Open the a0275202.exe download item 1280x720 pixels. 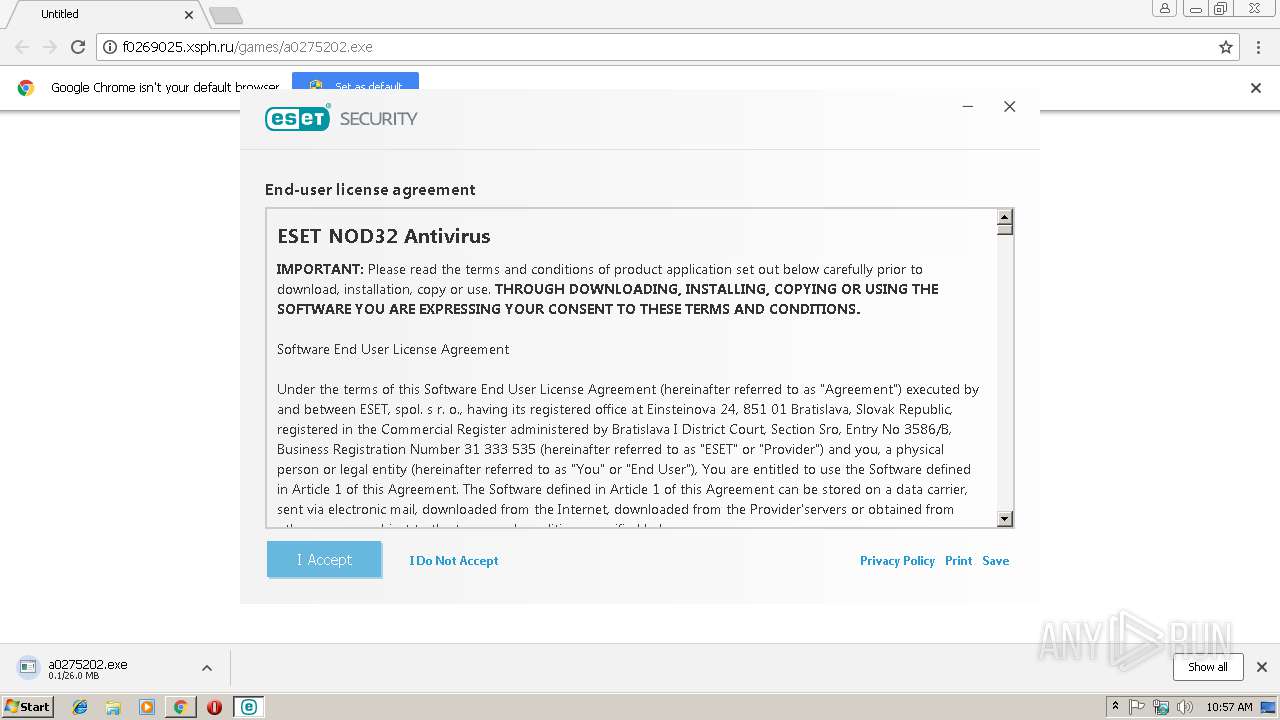point(88,668)
